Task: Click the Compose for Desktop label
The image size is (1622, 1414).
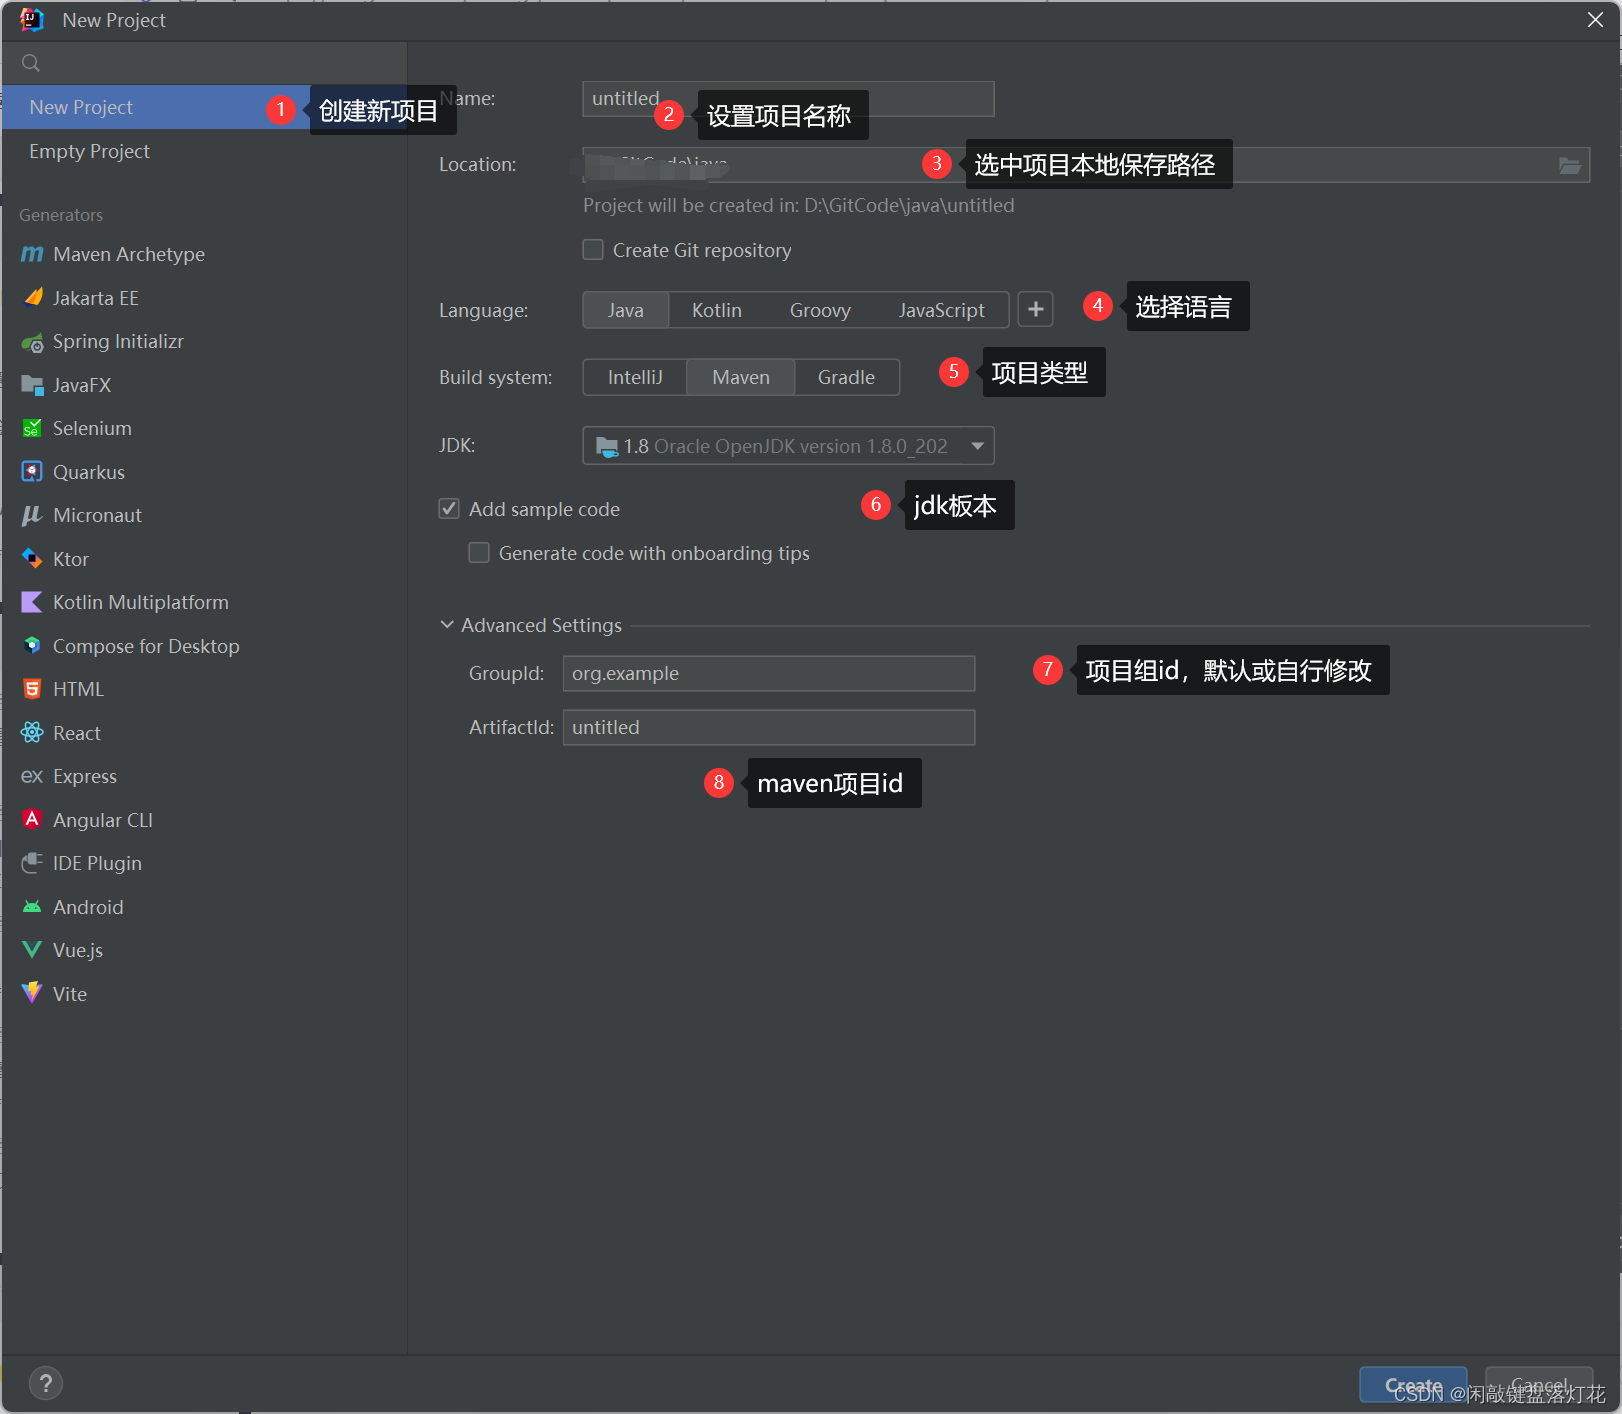Action: 146,646
